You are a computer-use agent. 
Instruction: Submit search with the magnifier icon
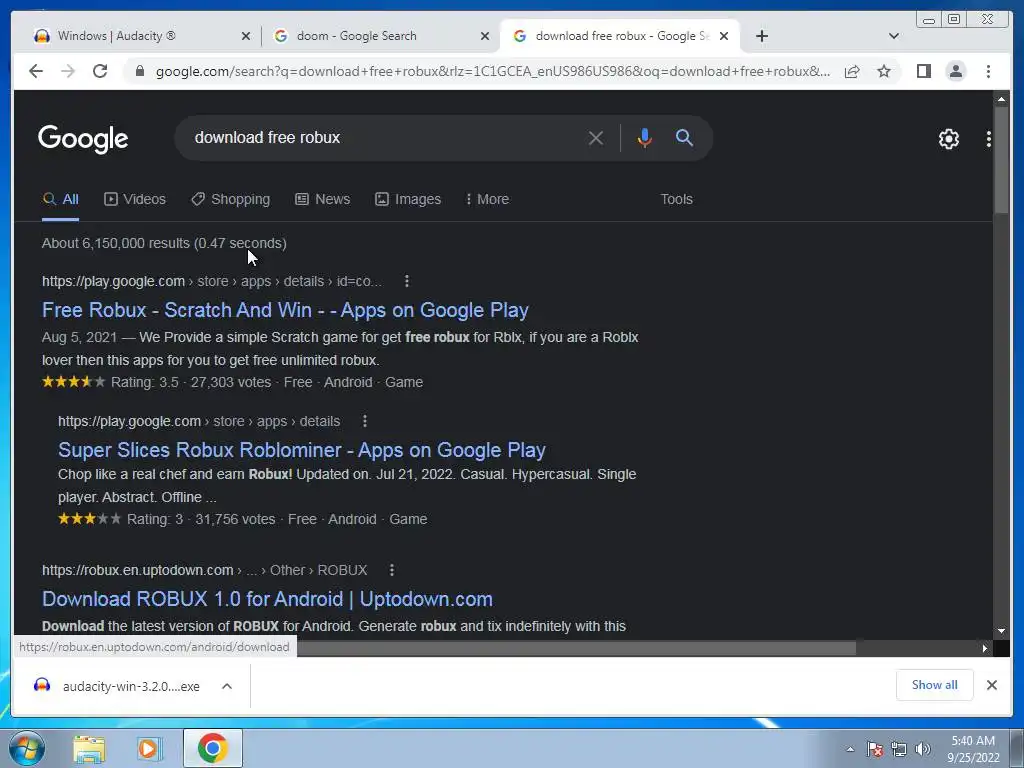pos(684,138)
